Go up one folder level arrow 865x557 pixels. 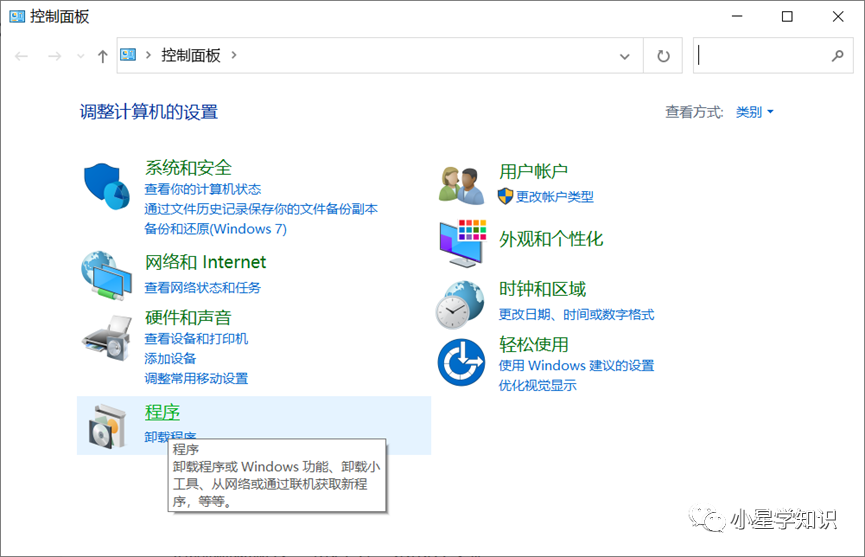pos(102,56)
